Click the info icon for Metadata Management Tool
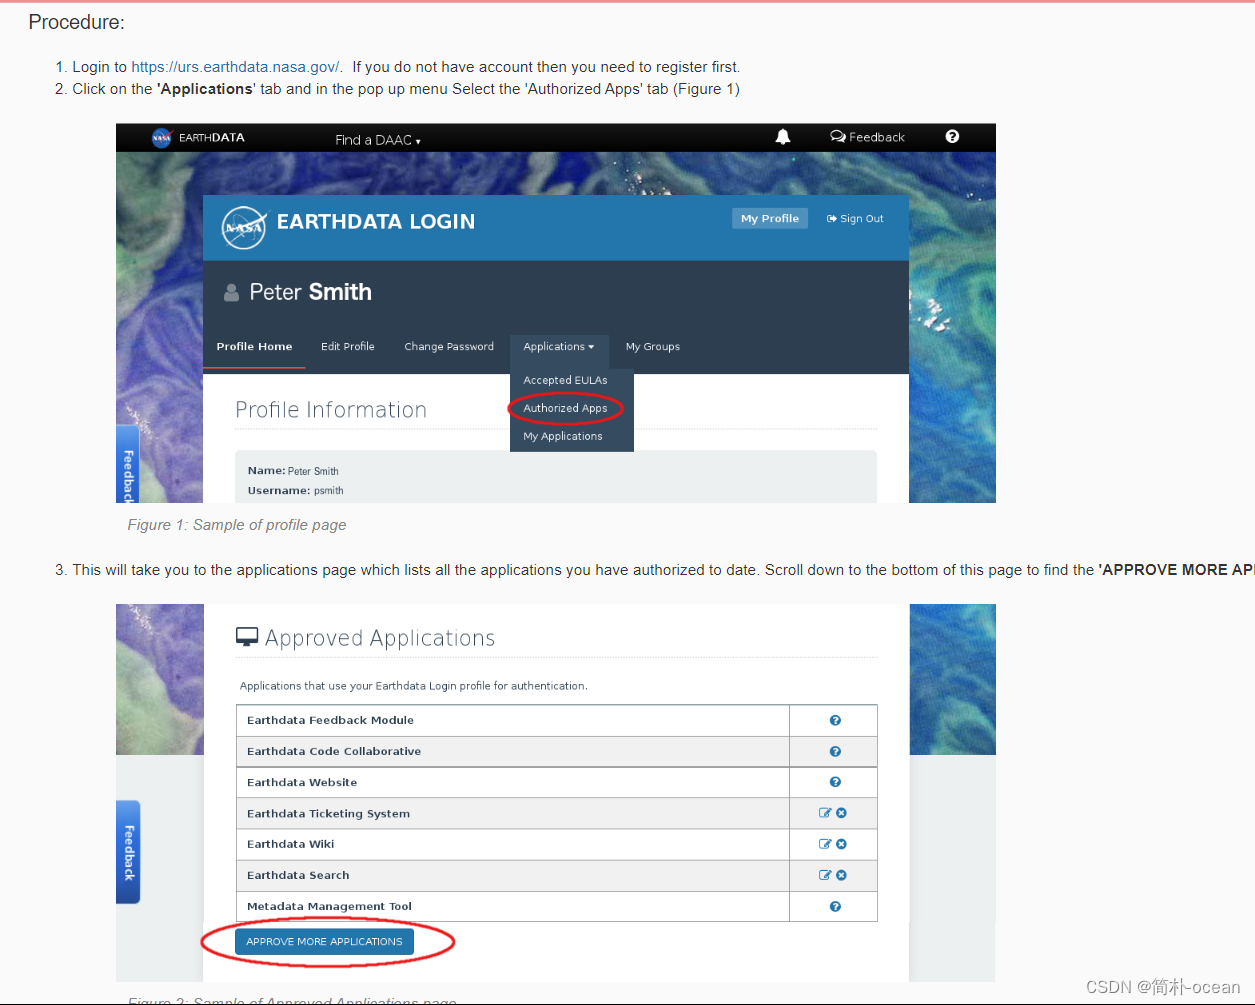1255x1005 pixels. point(835,906)
